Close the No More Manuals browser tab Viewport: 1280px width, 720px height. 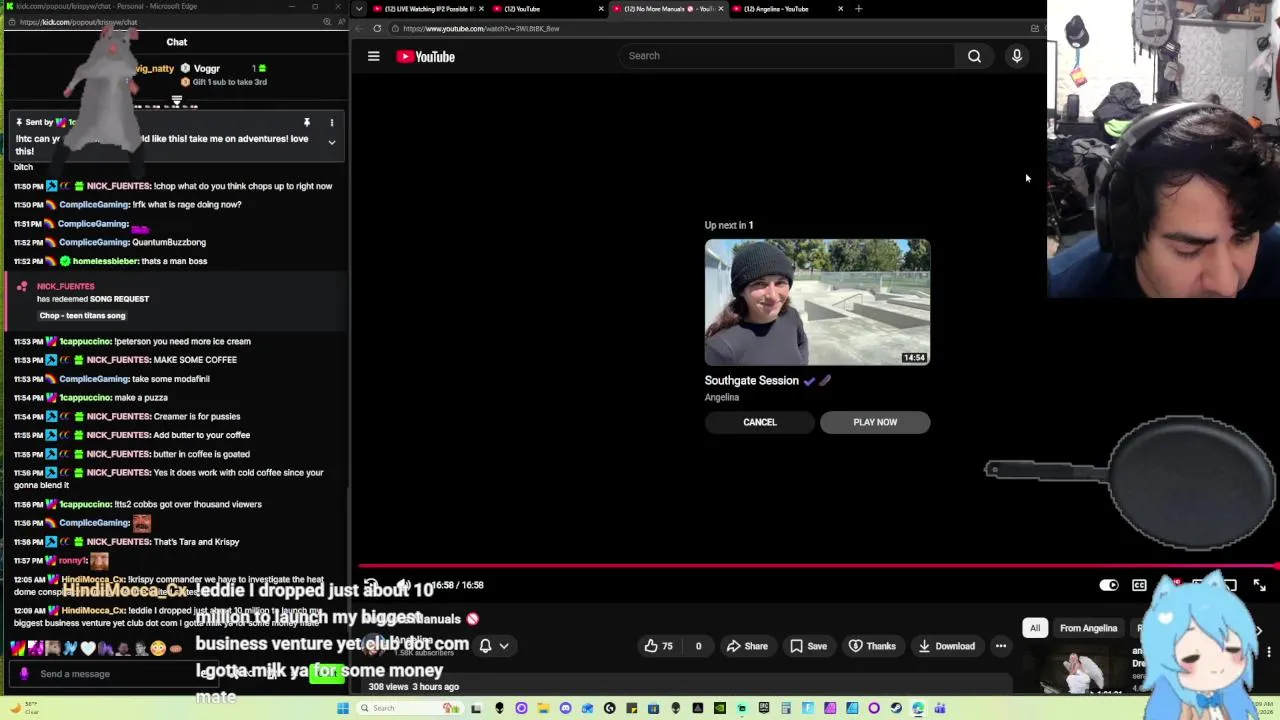[721, 9]
